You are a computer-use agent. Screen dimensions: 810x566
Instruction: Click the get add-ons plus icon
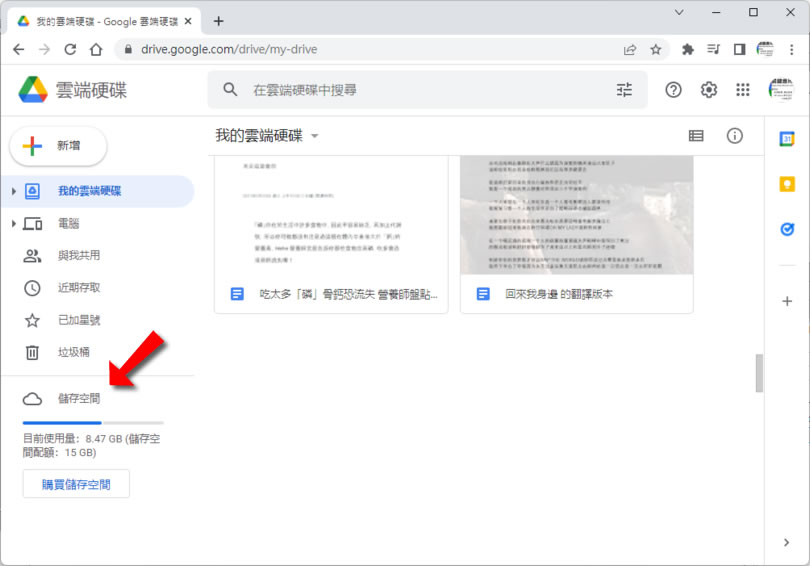tap(787, 301)
